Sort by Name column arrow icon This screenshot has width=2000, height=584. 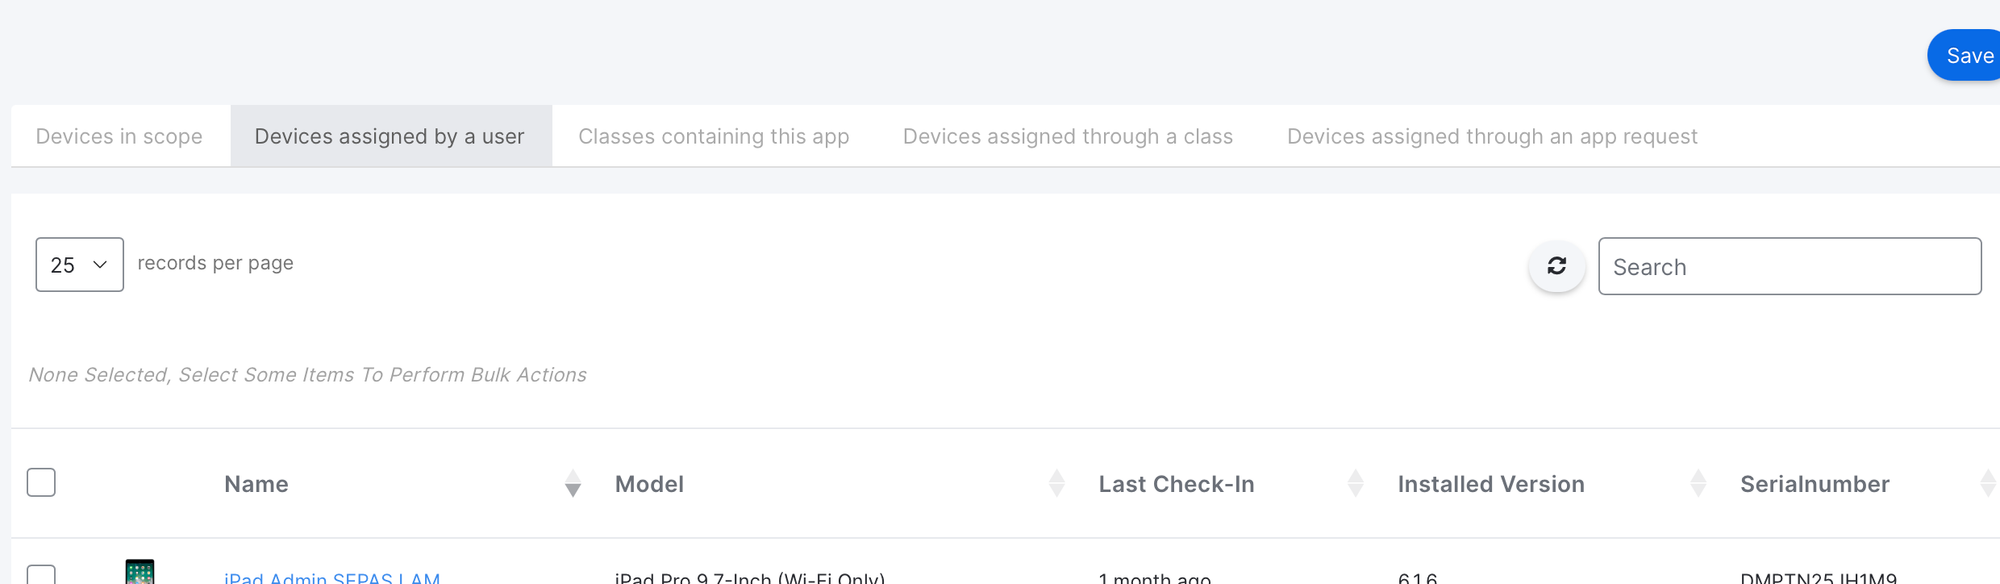pyautogui.click(x=573, y=484)
